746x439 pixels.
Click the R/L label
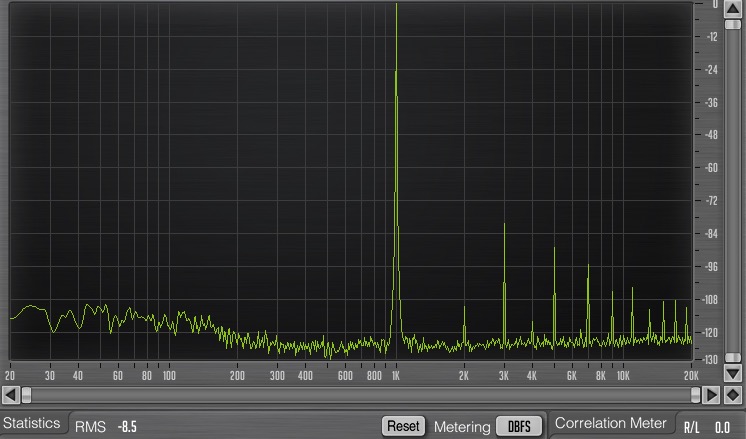(x=691, y=427)
